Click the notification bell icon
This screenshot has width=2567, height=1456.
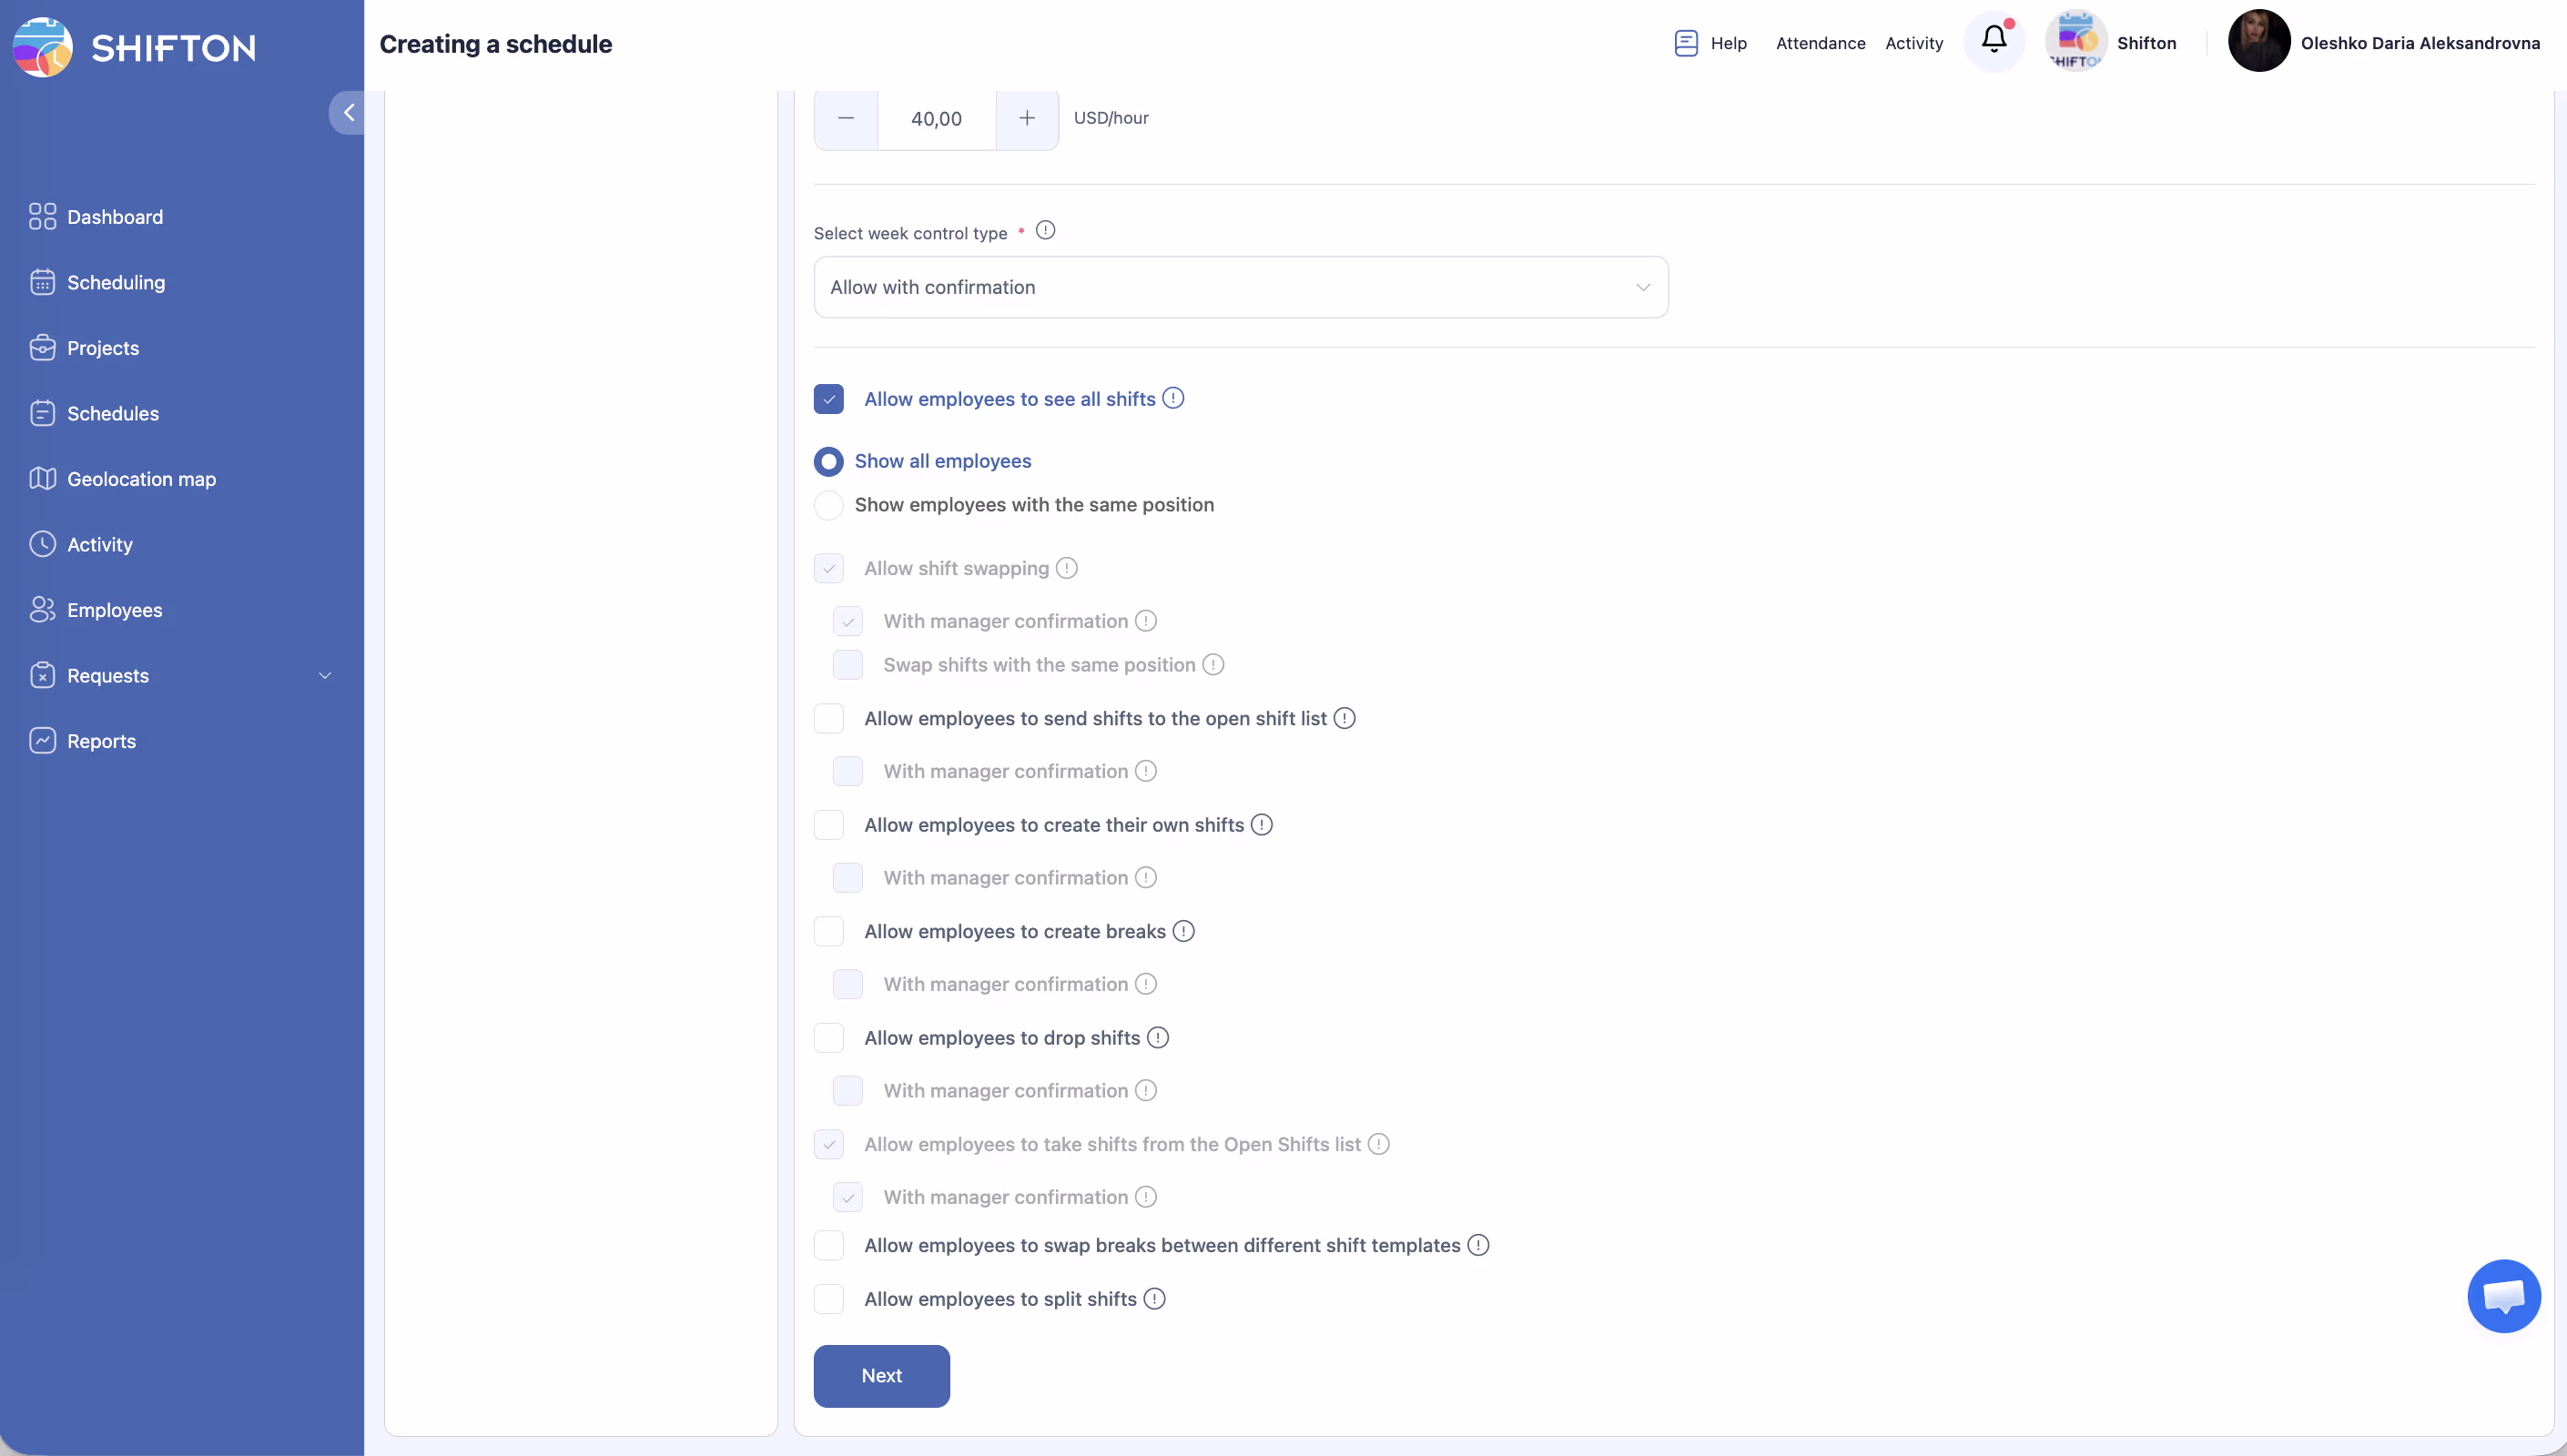[x=1993, y=40]
